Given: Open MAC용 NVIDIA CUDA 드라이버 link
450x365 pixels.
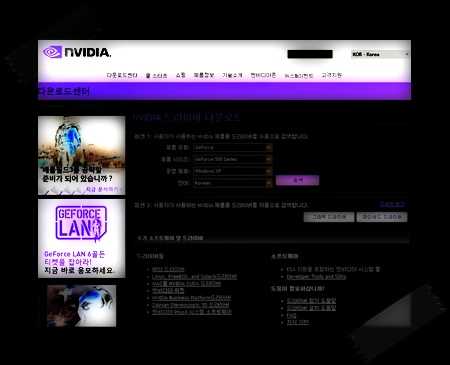Looking at the screenshot, I should [186, 284].
